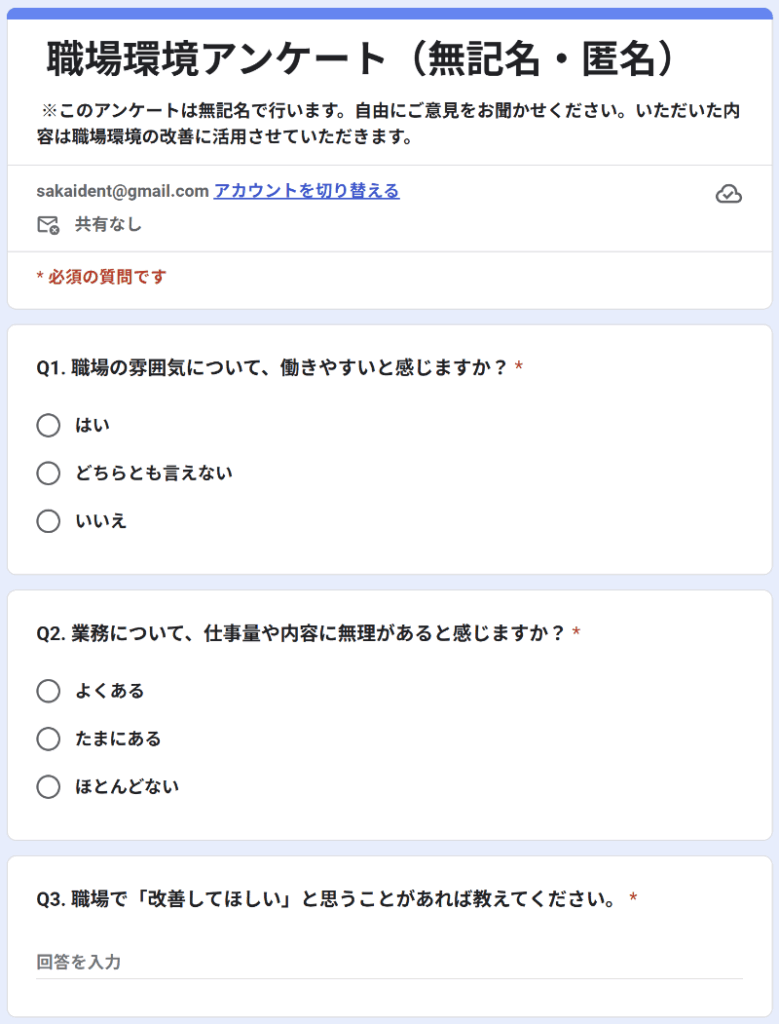Click the envelope not-shared icon
779x1024 pixels.
(x=48, y=225)
